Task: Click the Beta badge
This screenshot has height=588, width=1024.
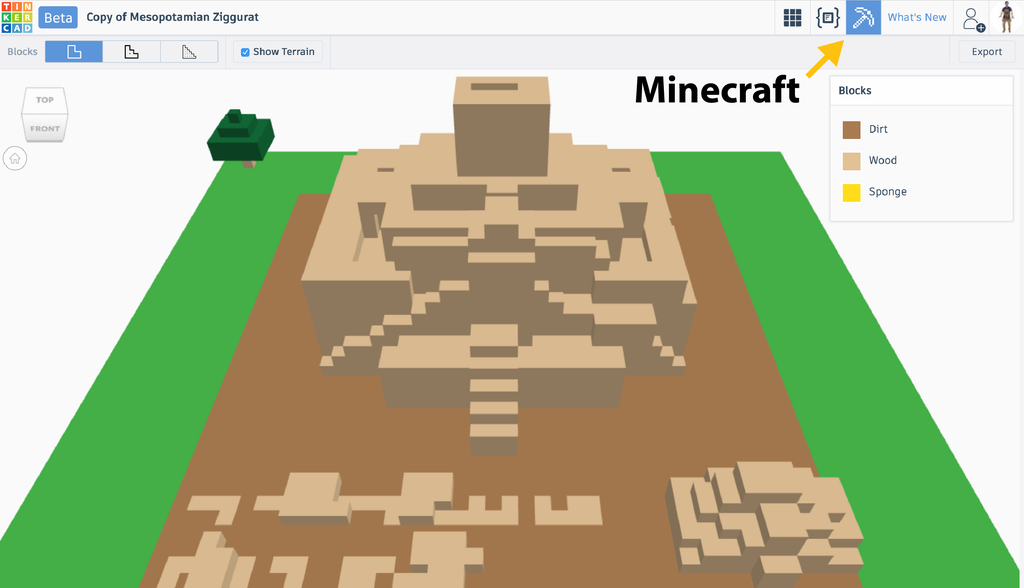Action: click(x=58, y=18)
